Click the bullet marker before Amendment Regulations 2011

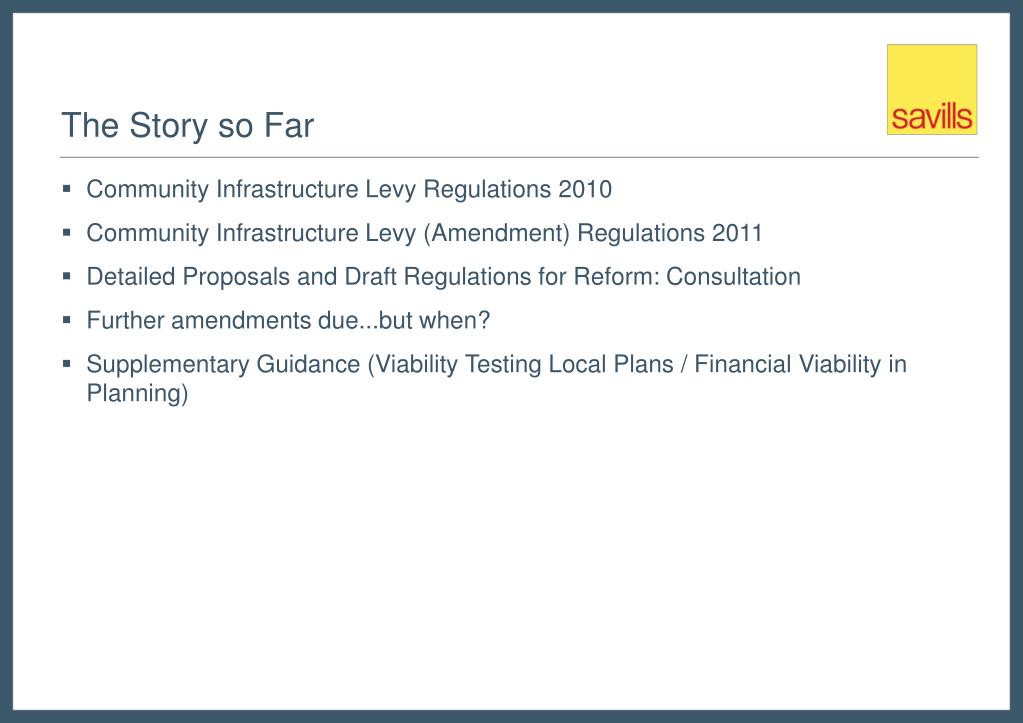(x=67, y=232)
